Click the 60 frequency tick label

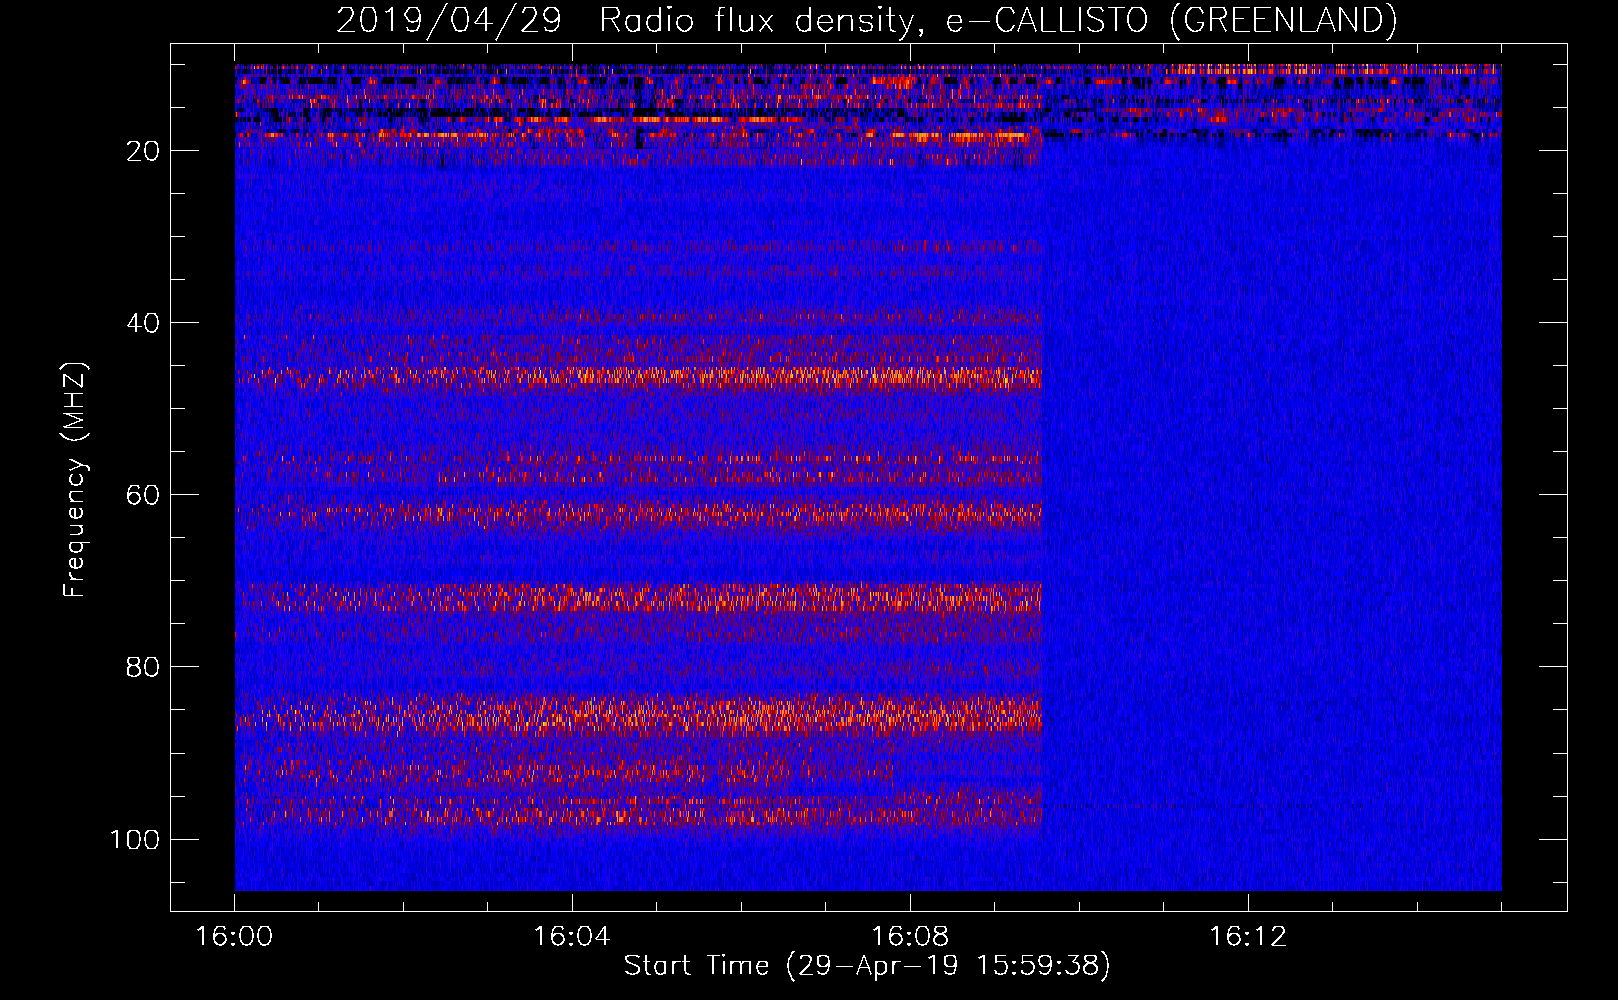coord(144,495)
